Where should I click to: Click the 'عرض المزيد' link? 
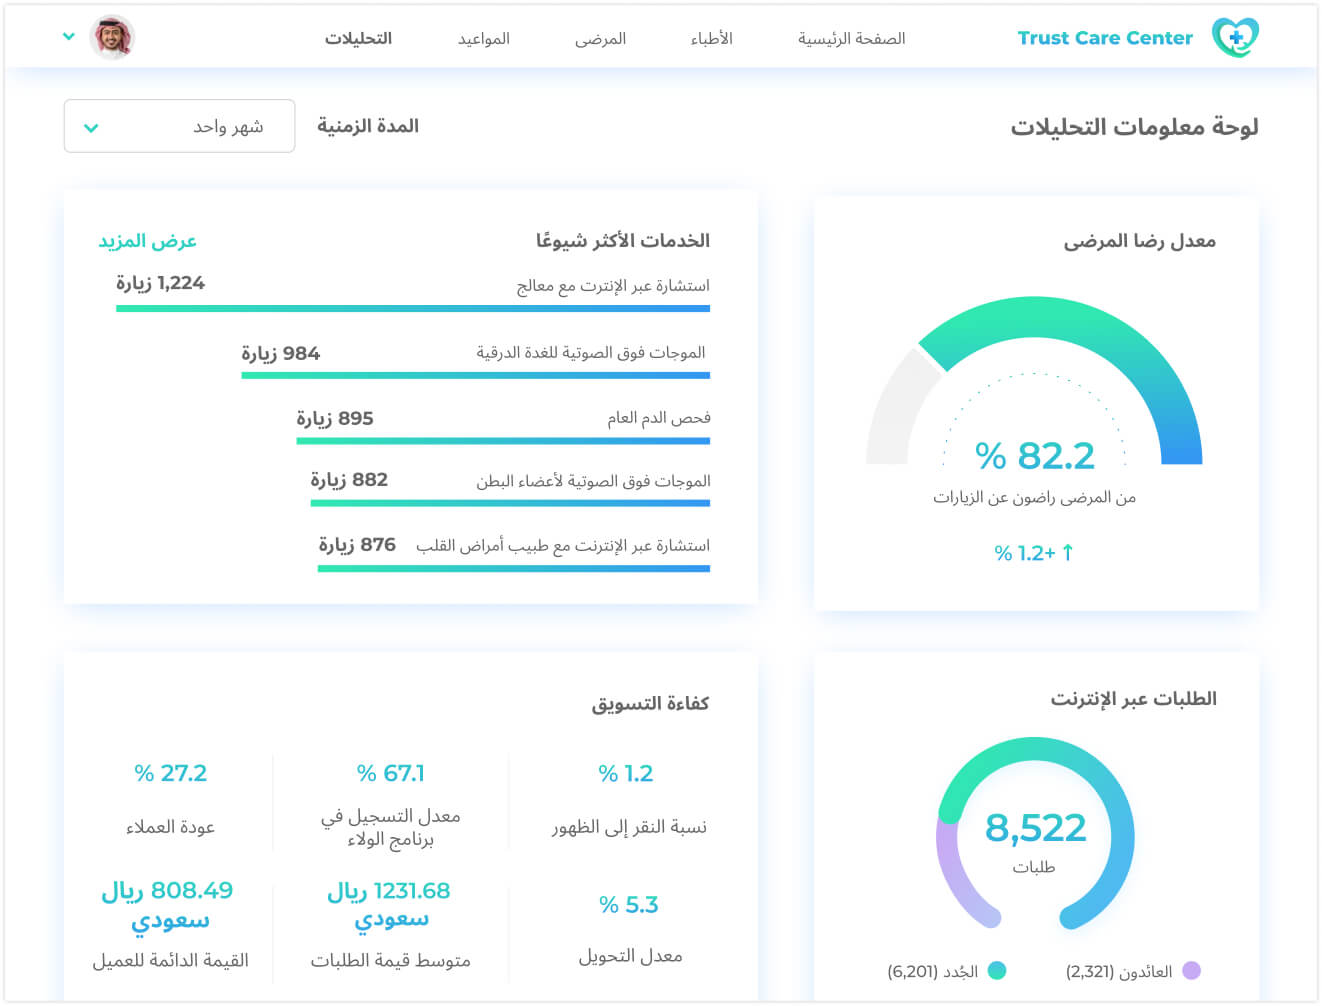[x=147, y=241]
